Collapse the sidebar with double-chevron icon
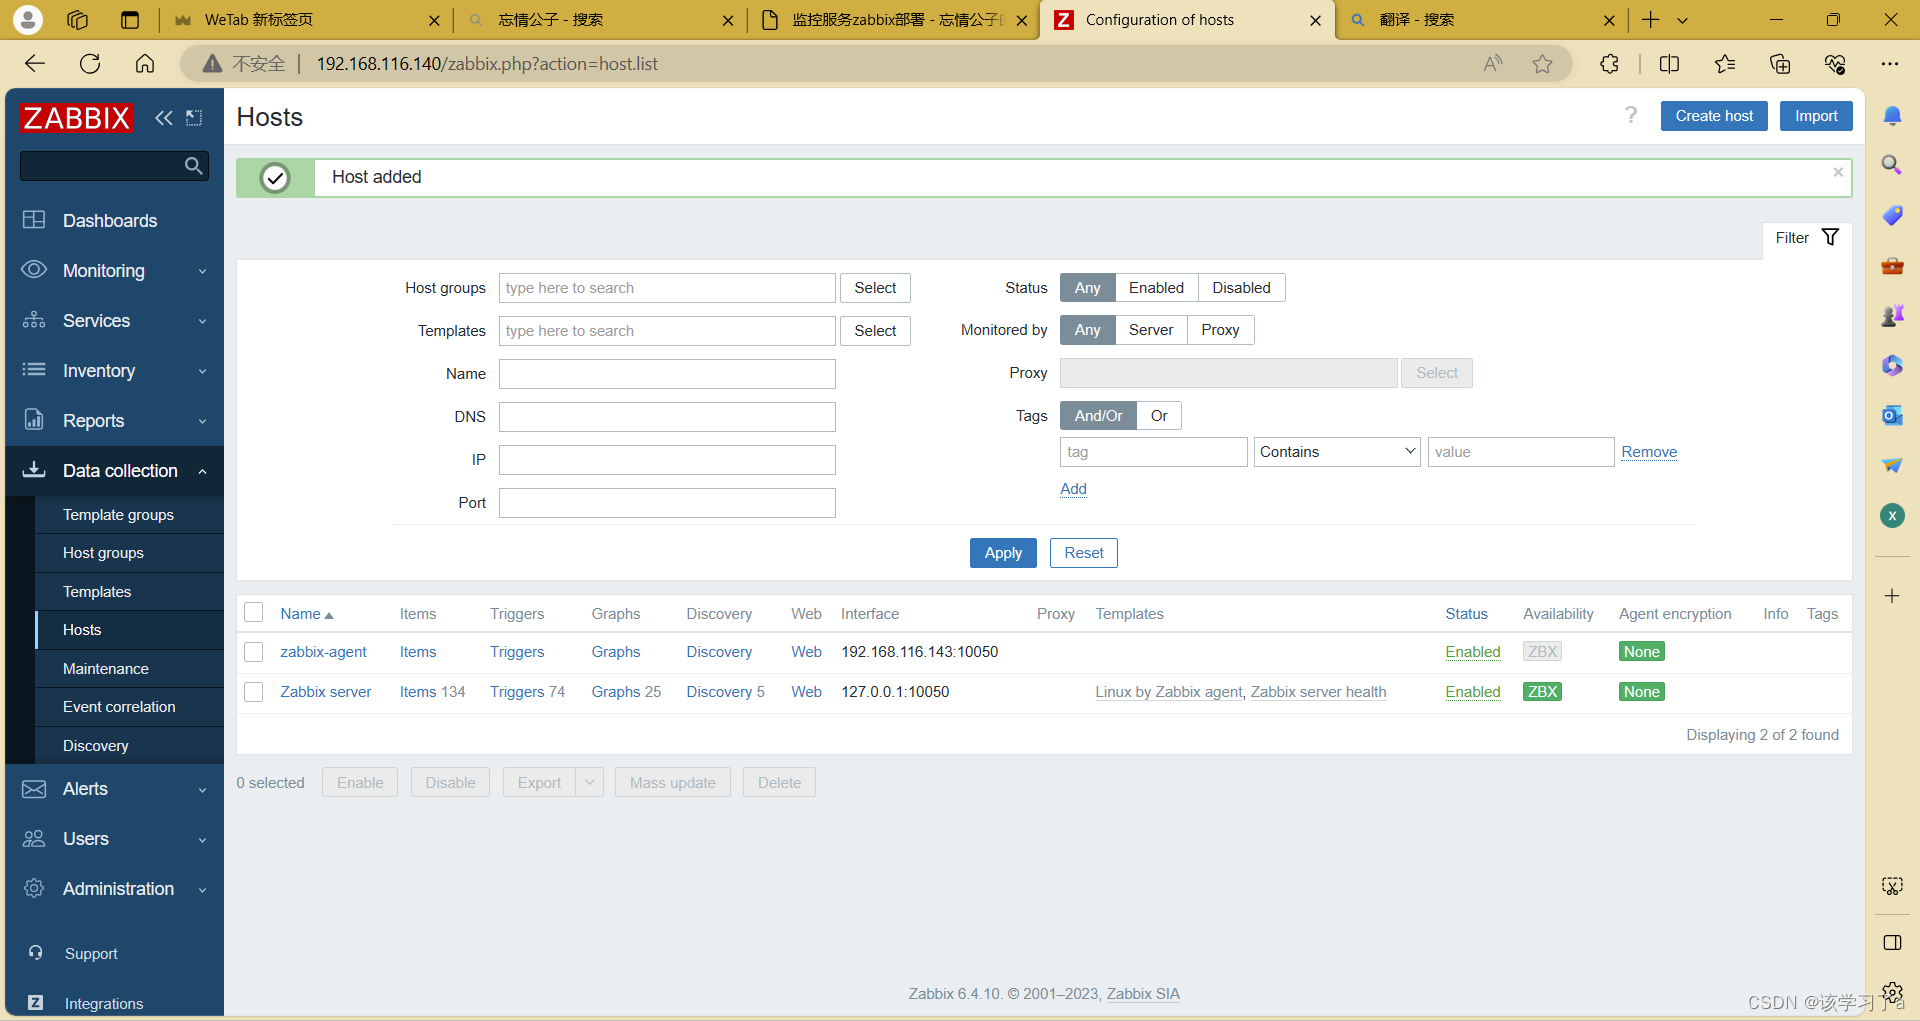The image size is (1920, 1021). [x=164, y=118]
